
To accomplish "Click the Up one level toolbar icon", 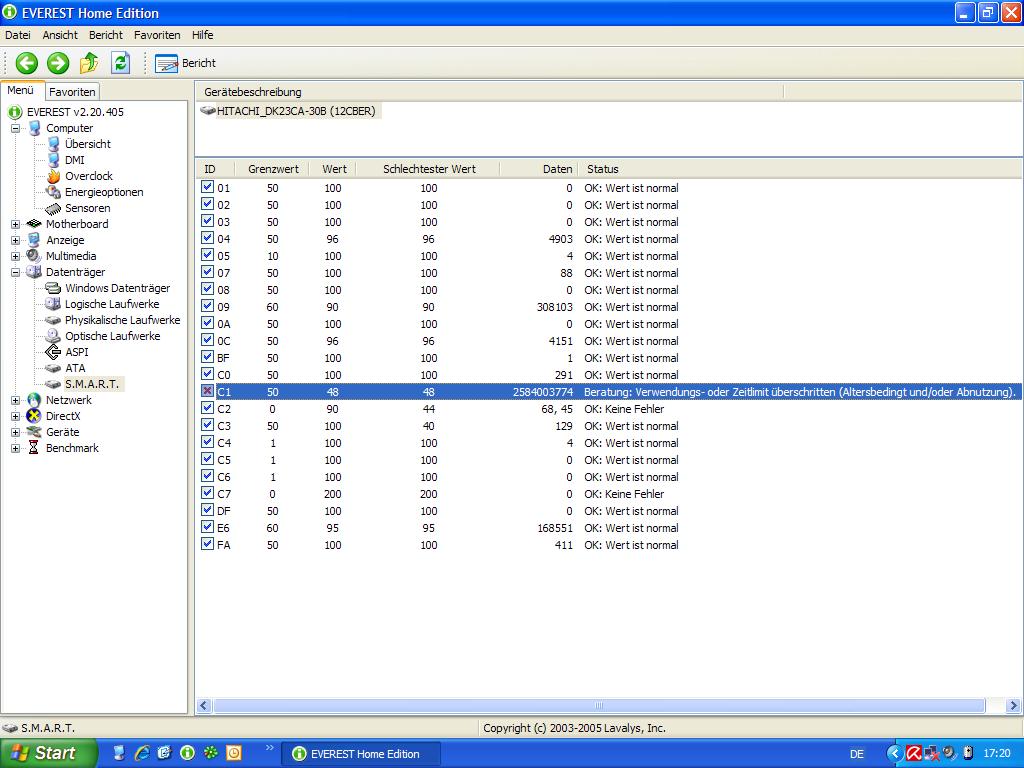I will (89, 63).
